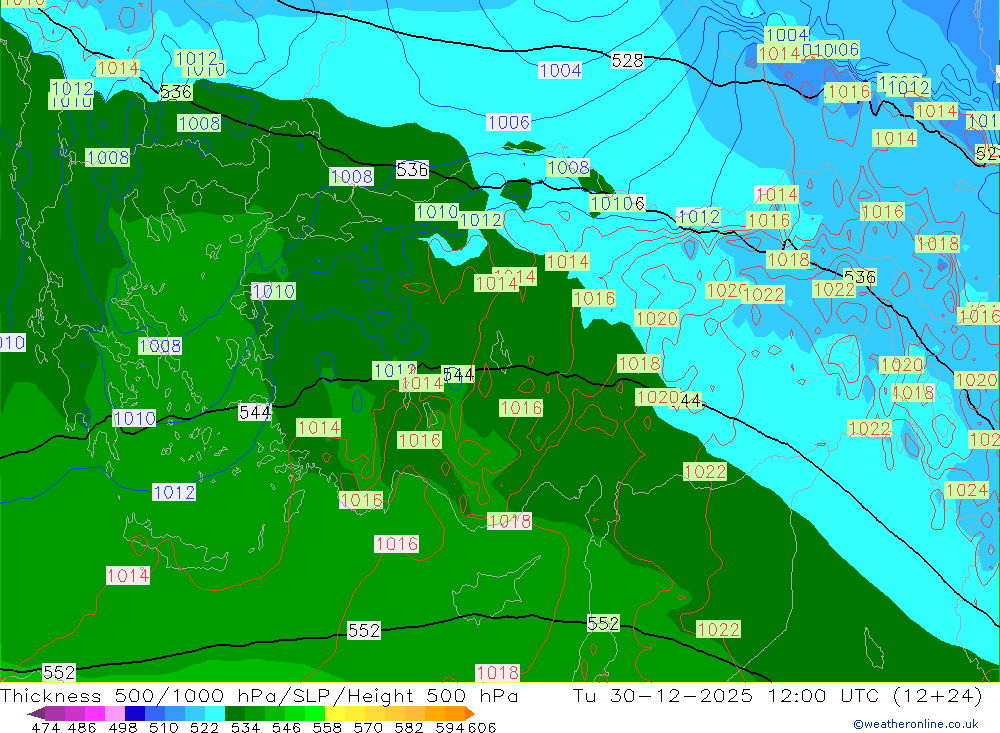Pick the dark blue legend swatch left of 510
Viewport: 1000px width, 733px height.
pos(135,713)
